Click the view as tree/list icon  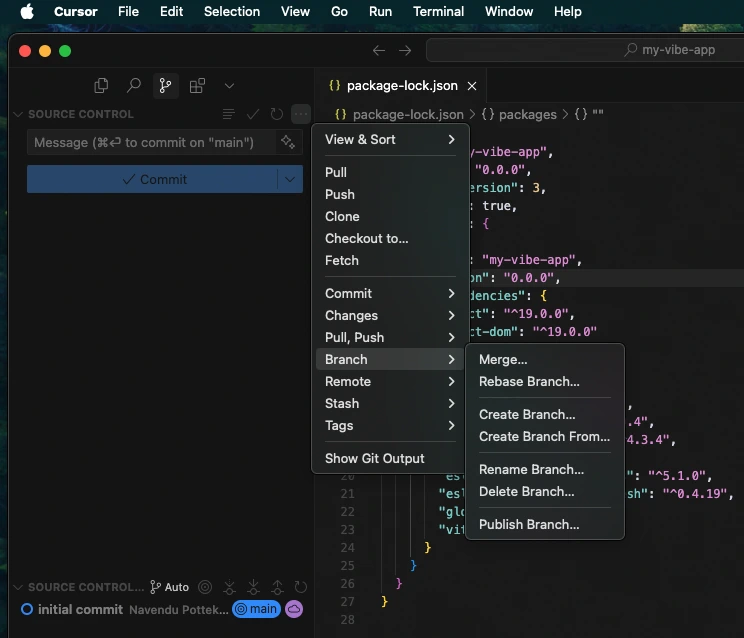(228, 114)
